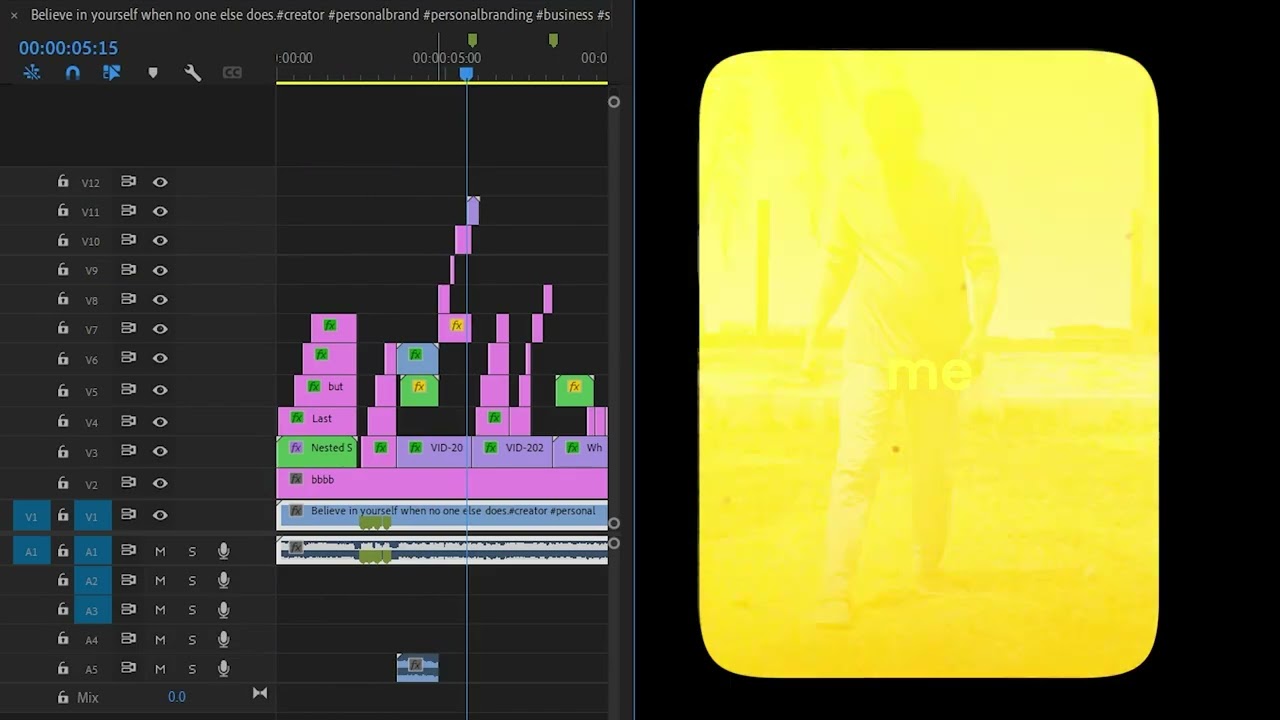Lock the V12 video track

[63, 182]
